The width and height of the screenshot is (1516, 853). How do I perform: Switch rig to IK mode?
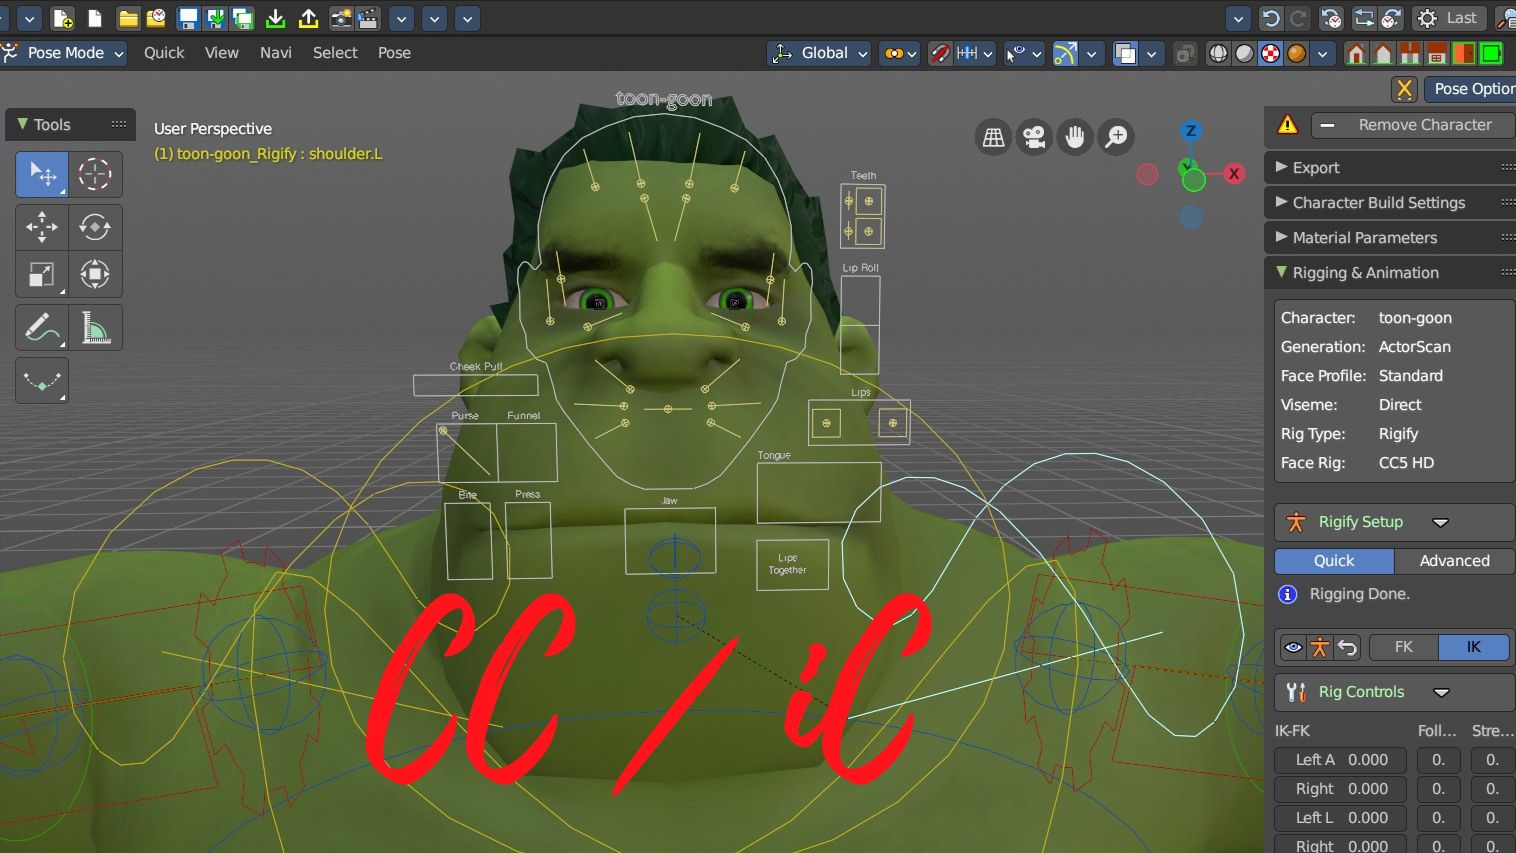click(1473, 647)
